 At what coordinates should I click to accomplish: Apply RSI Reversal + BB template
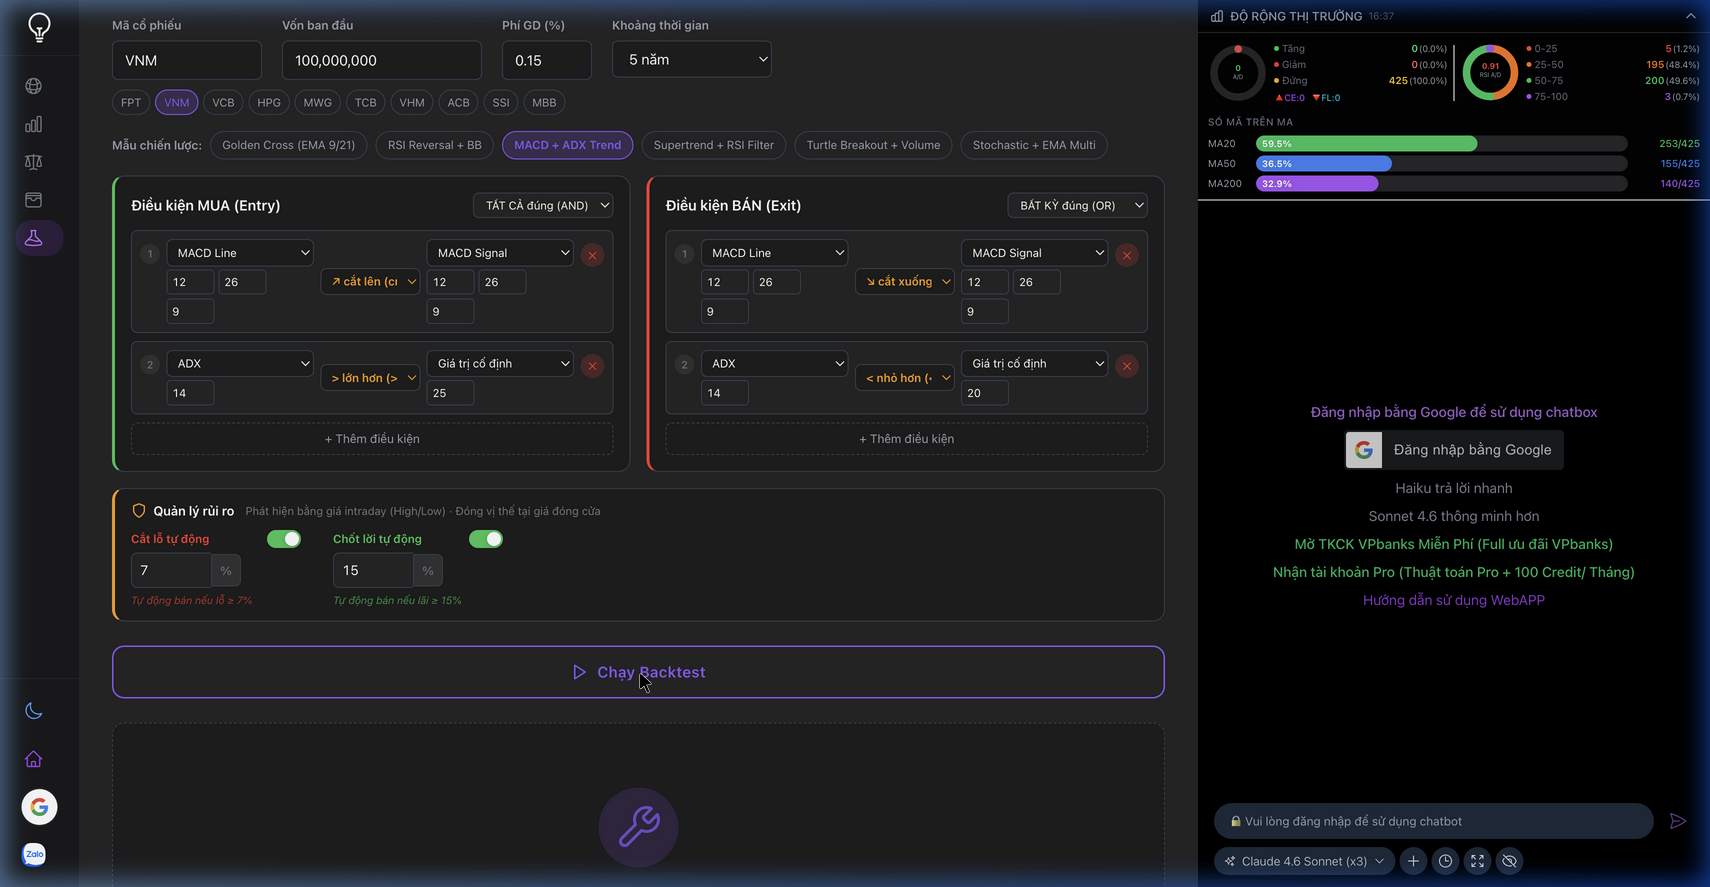coord(434,145)
